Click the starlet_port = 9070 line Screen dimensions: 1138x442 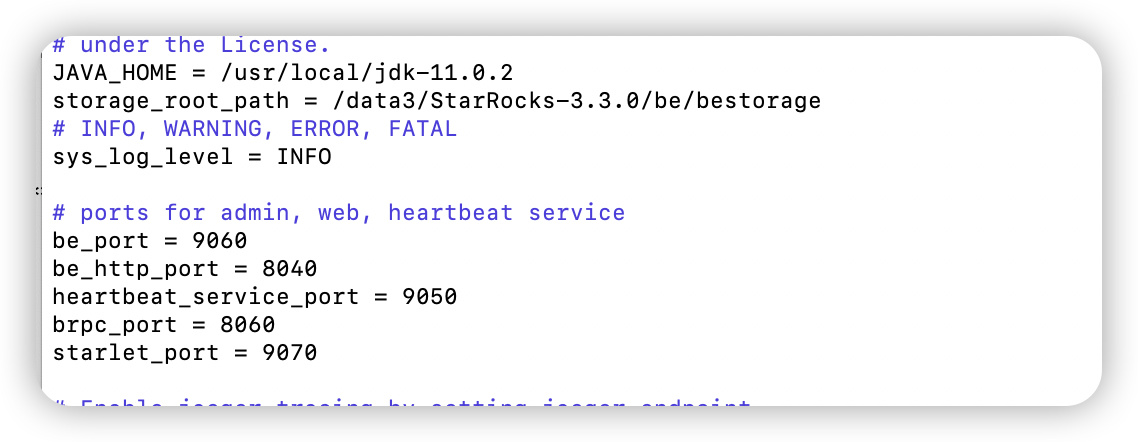[184, 353]
